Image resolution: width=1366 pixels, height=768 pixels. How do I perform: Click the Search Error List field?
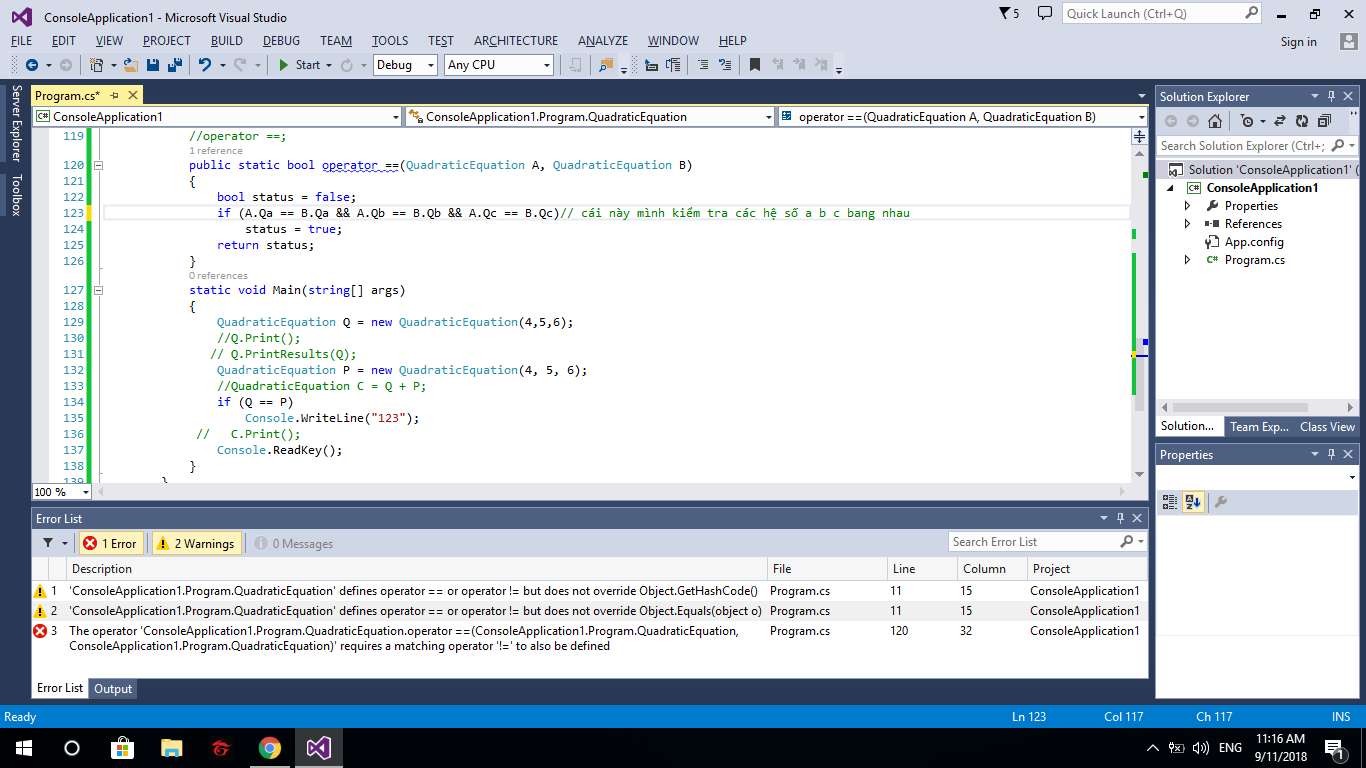[1035, 542]
